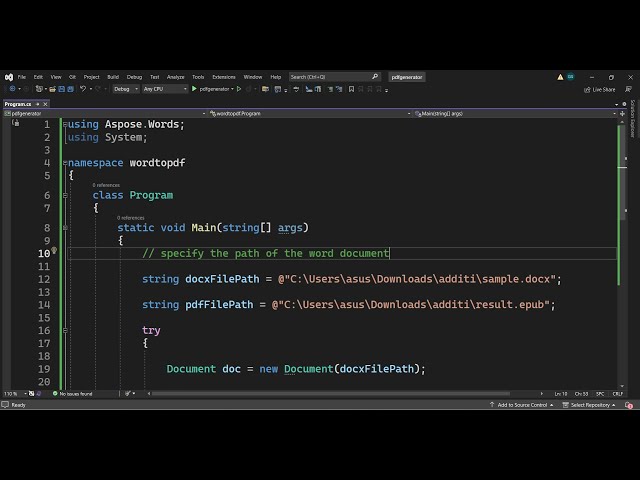
Task: Click the Live Share icon
Action: pyautogui.click(x=587, y=89)
